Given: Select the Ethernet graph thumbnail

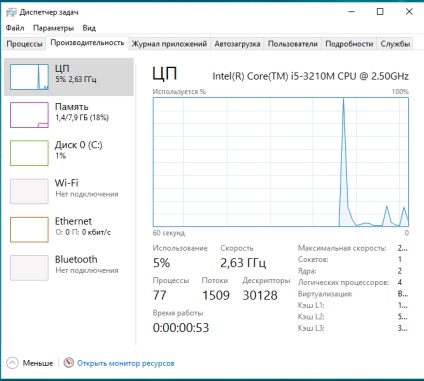Looking at the screenshot, I should [29, 229].
